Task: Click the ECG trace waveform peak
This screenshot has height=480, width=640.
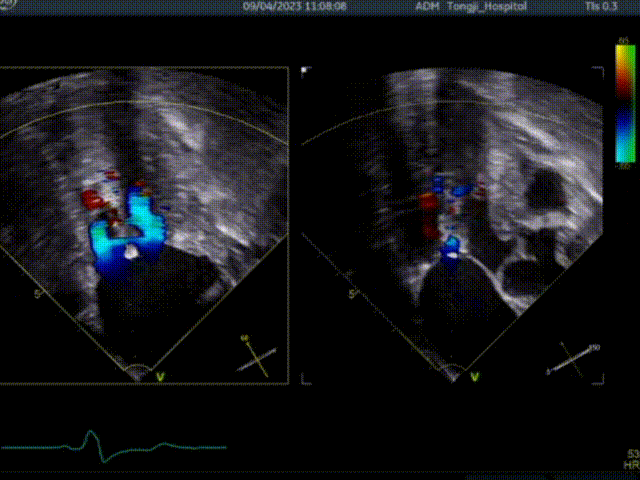Action: (92, 434)
